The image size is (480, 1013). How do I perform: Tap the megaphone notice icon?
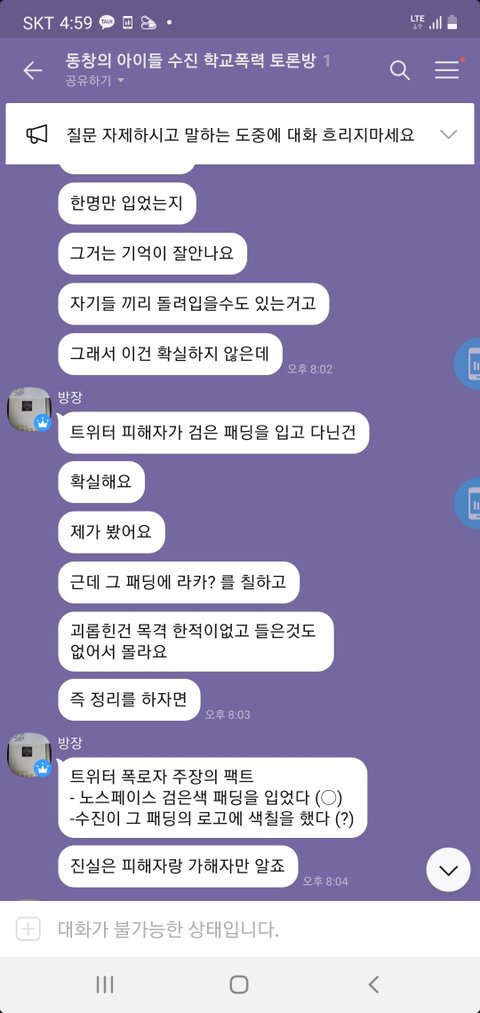pos(37,134)
